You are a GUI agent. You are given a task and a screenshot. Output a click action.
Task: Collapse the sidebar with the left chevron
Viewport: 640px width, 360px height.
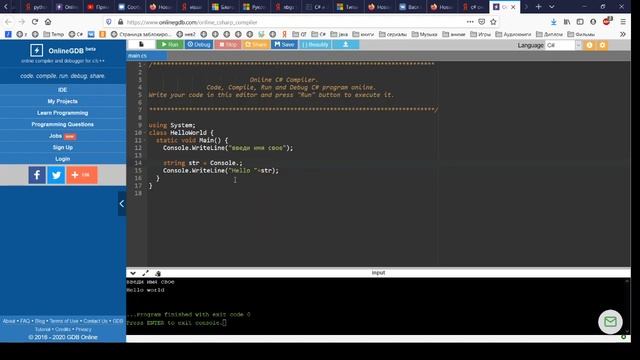point(122,204)
